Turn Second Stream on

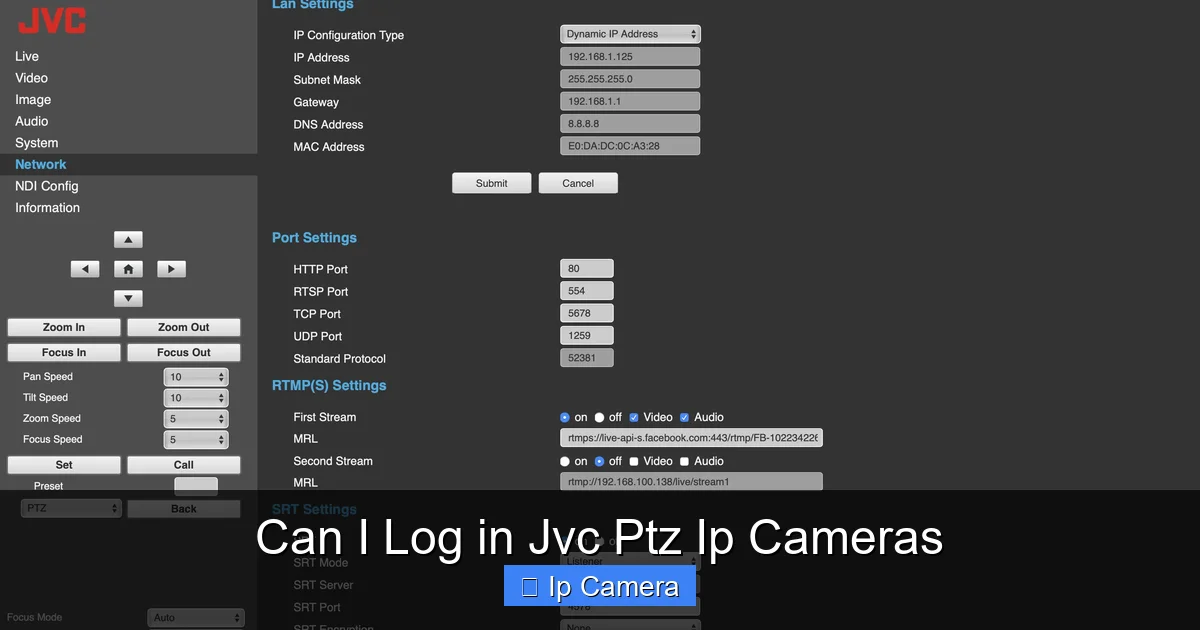click(565, 461)
